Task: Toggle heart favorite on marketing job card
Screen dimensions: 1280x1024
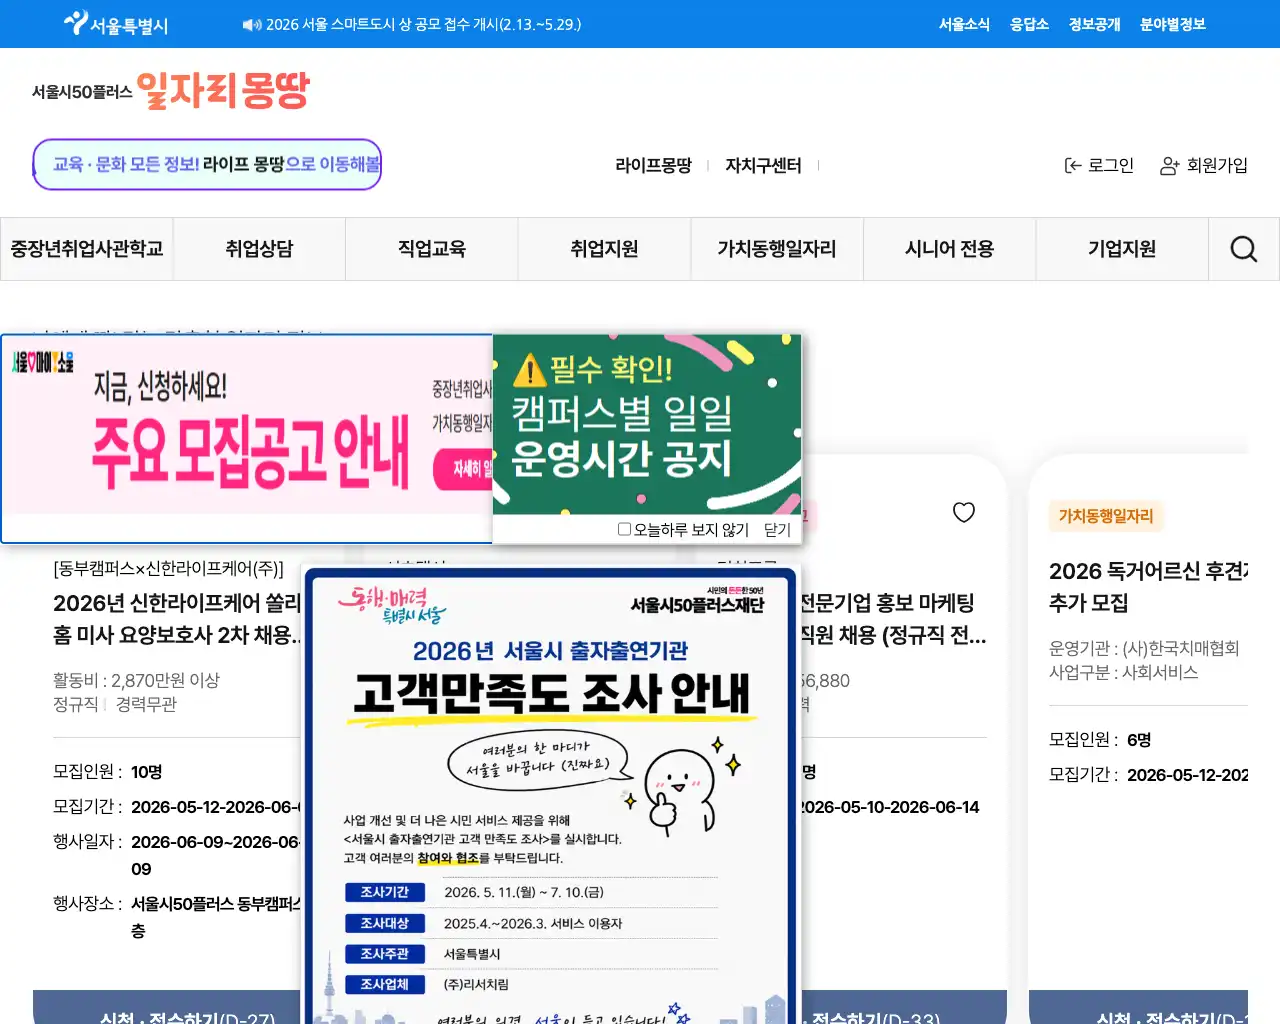Action: click(964, 512)
